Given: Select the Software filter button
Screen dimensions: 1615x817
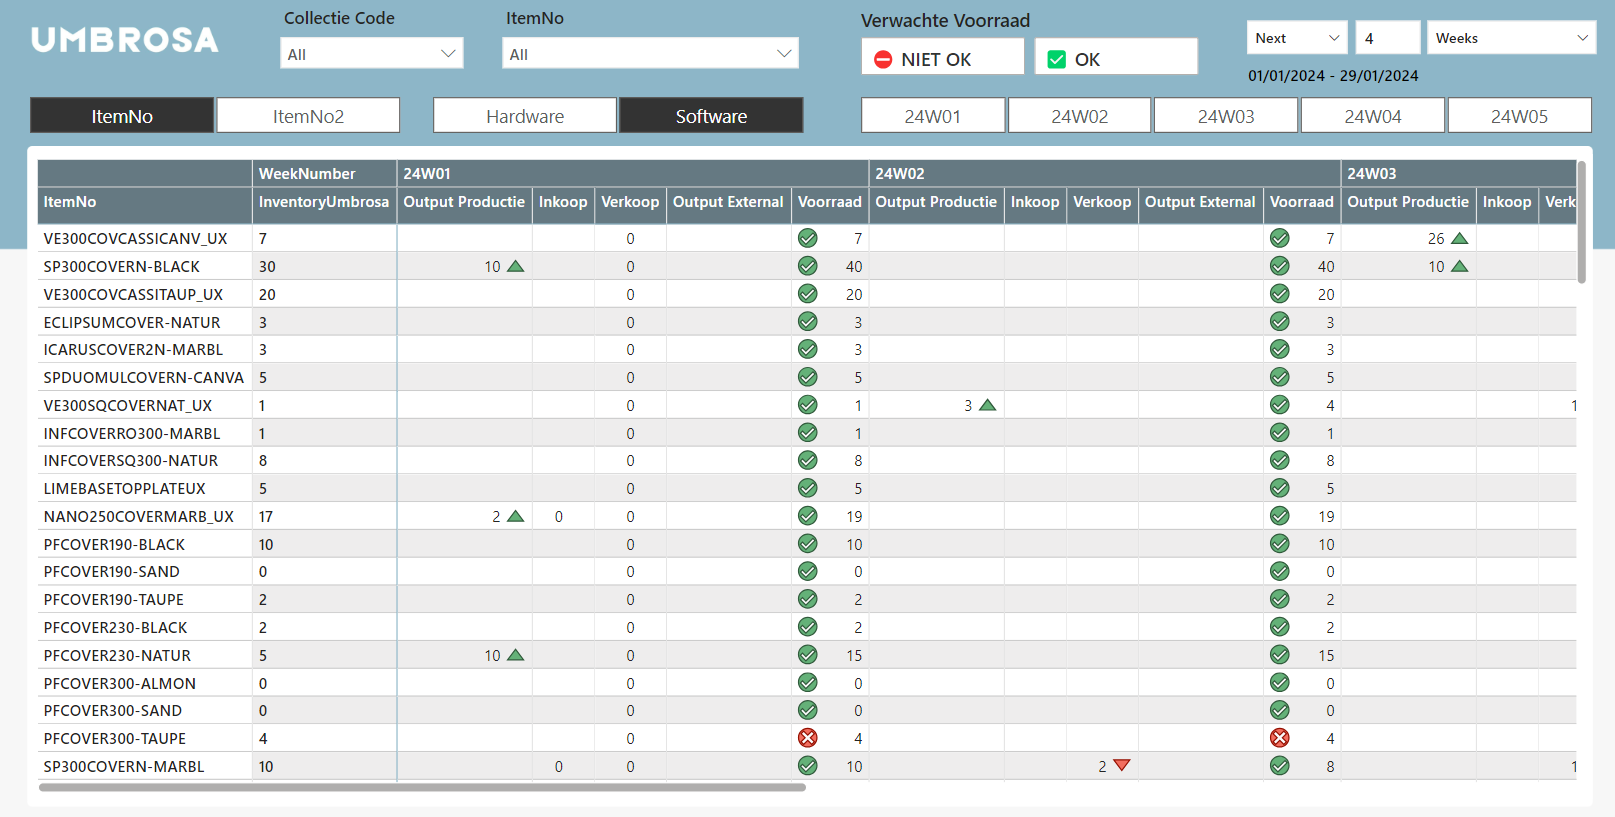Looking at the screenshot, I should 711,116.
